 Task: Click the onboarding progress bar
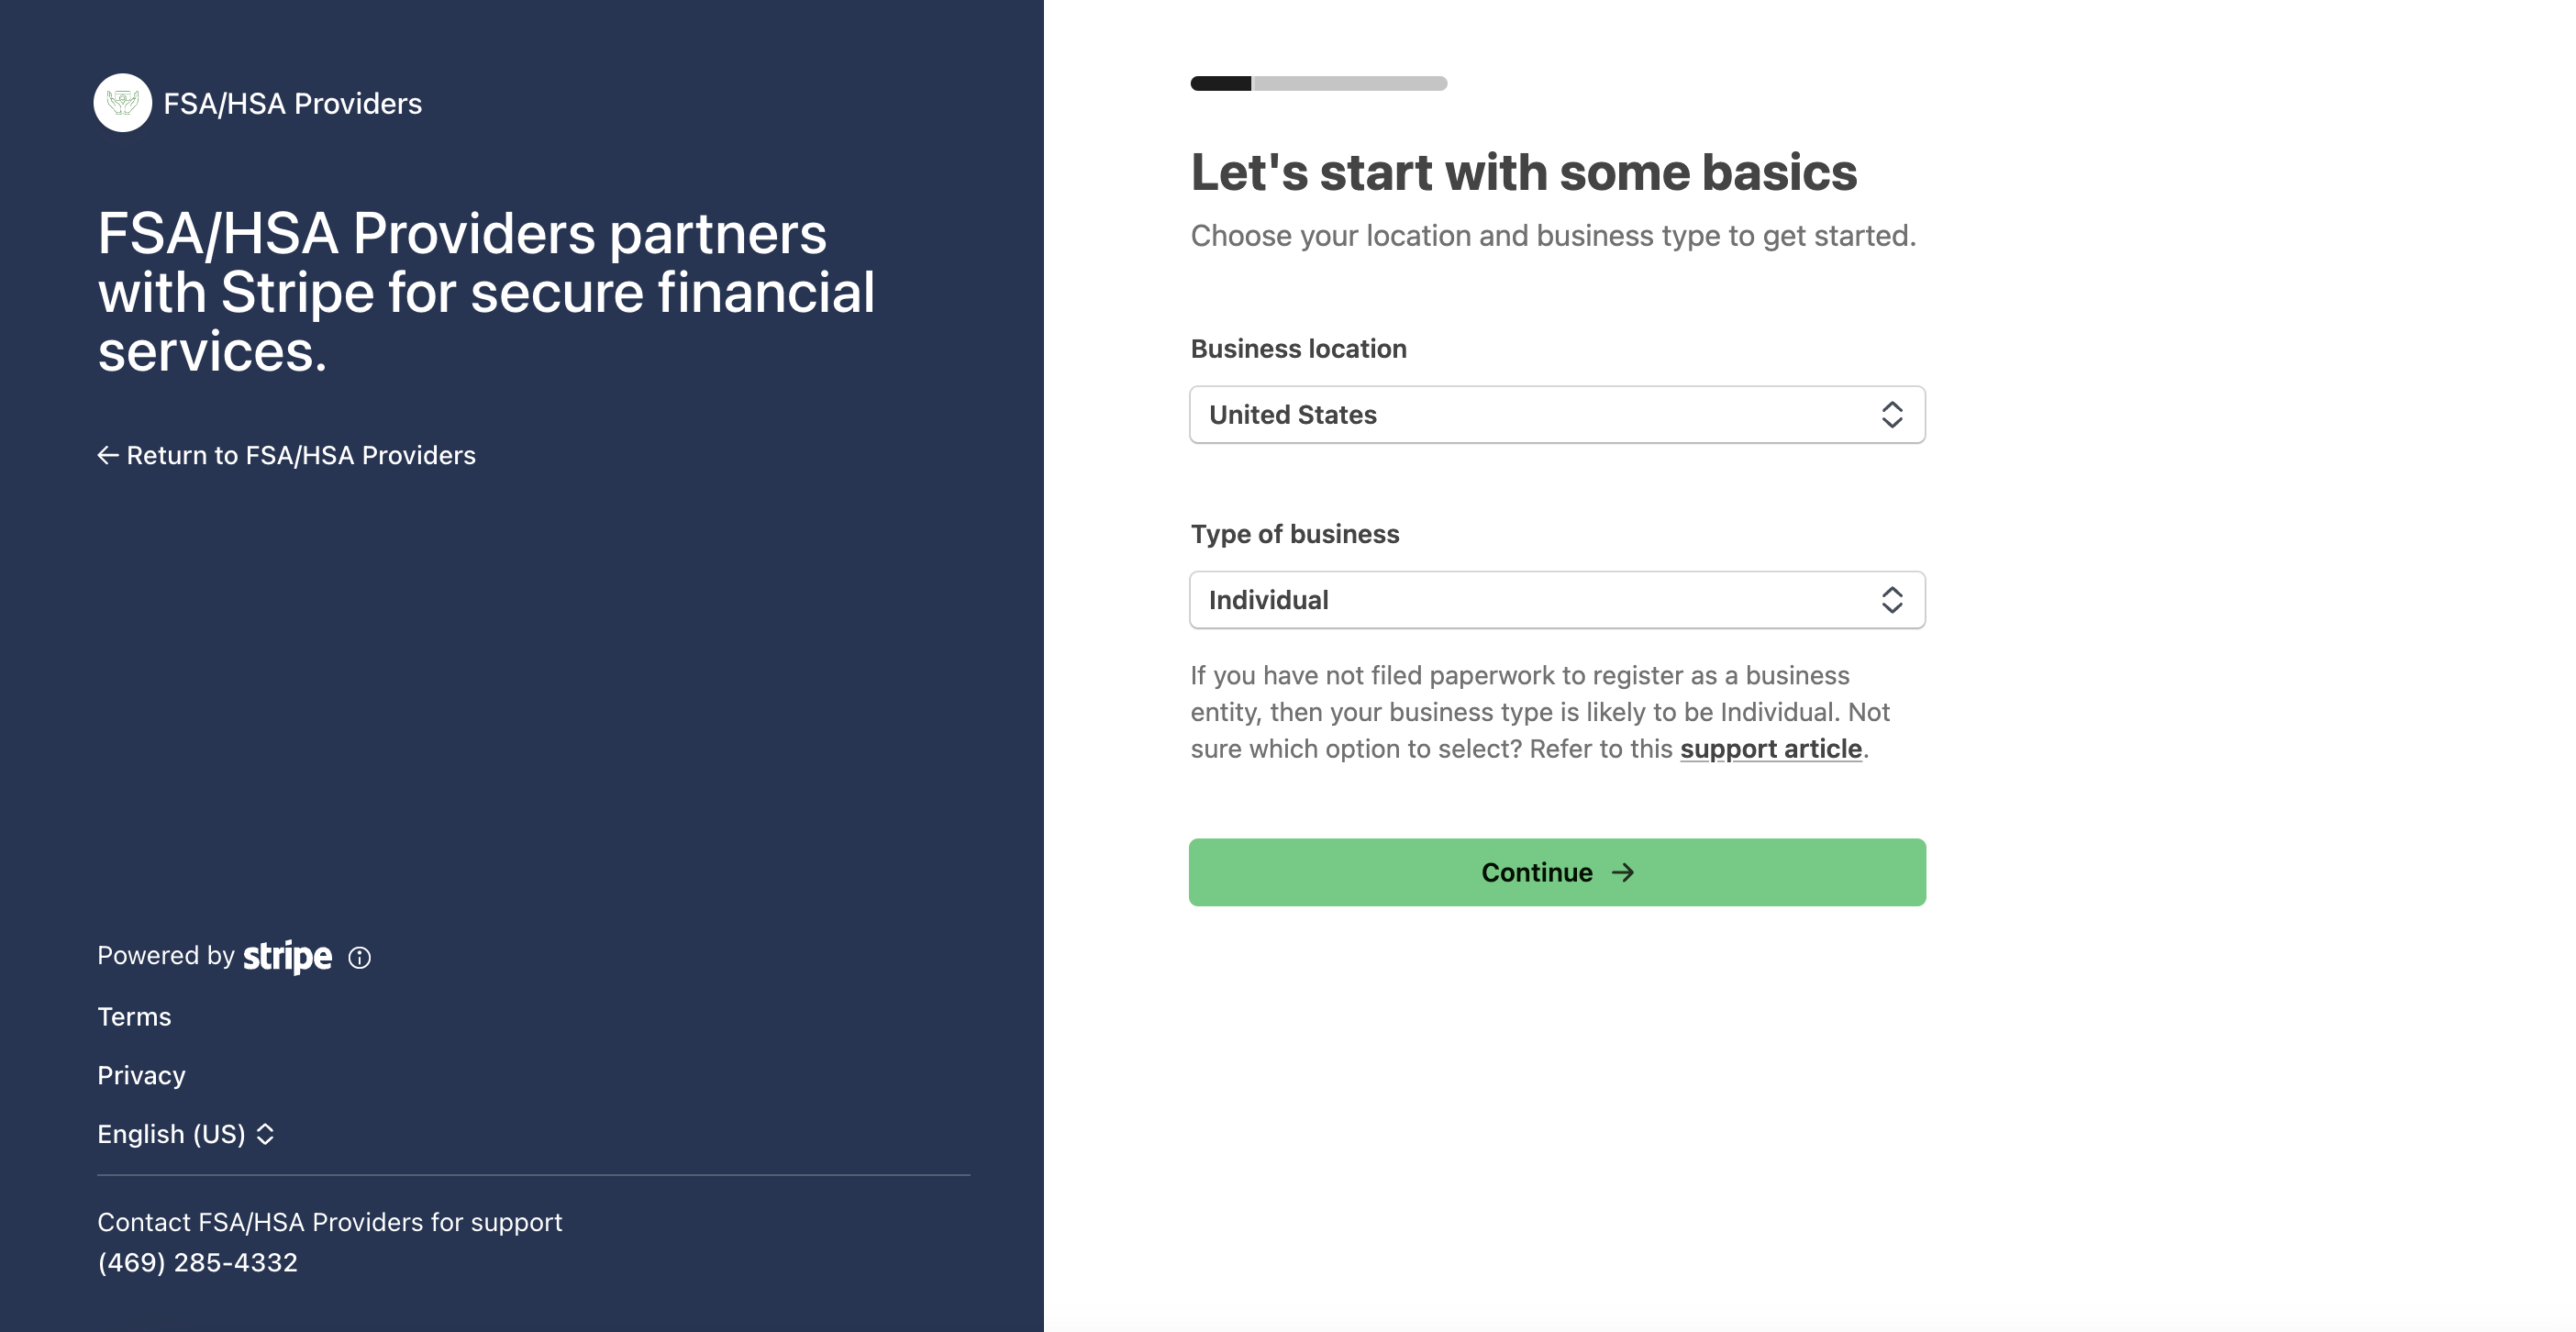click(1318, 84)
